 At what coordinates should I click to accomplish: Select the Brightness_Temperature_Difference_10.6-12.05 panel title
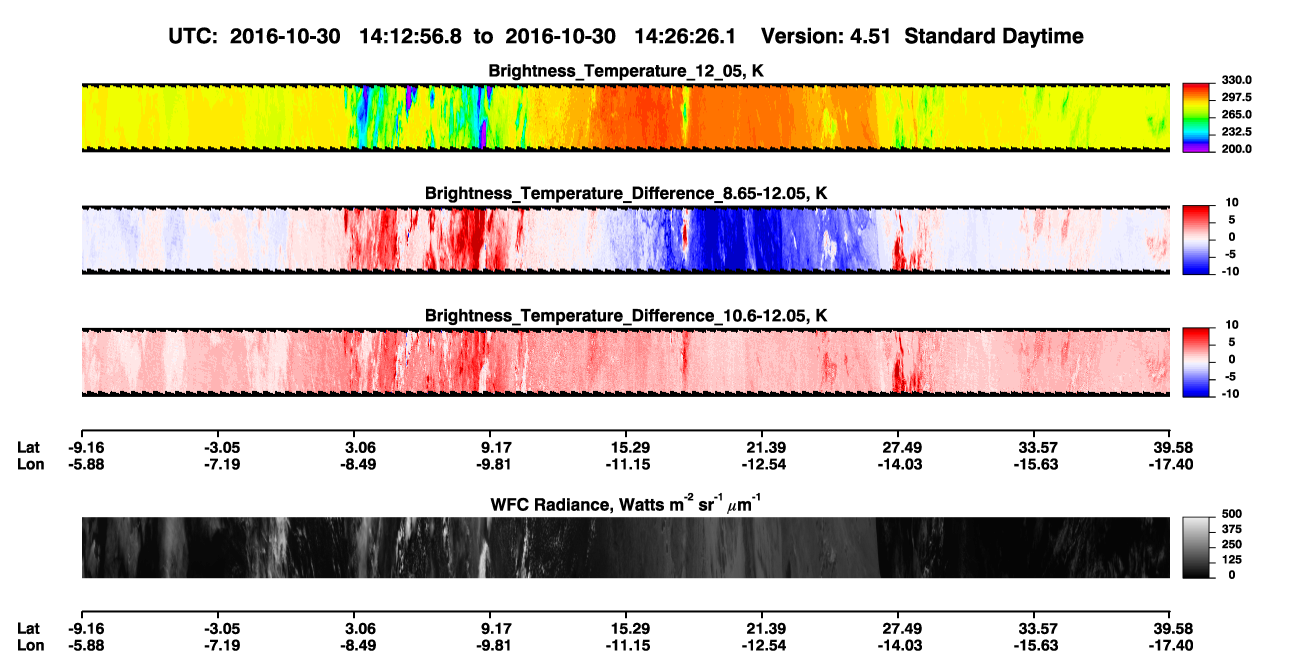pos(626,315)
